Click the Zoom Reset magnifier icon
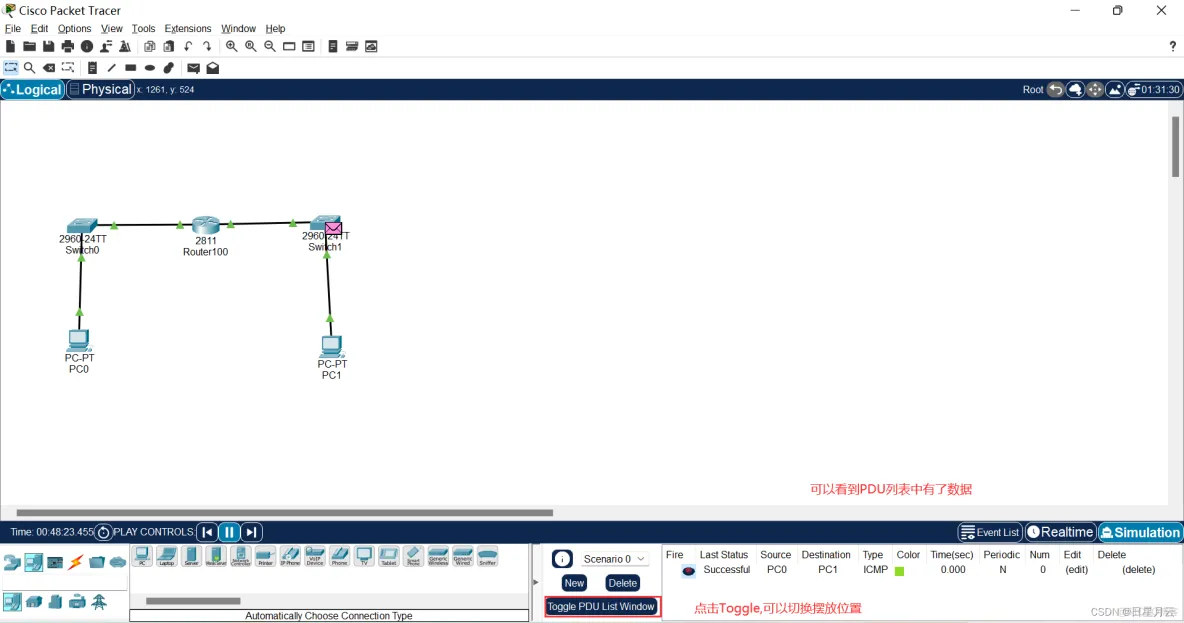Image resolution: width=1184 pixels, height=623 pixels. click(x=251, y=47)
